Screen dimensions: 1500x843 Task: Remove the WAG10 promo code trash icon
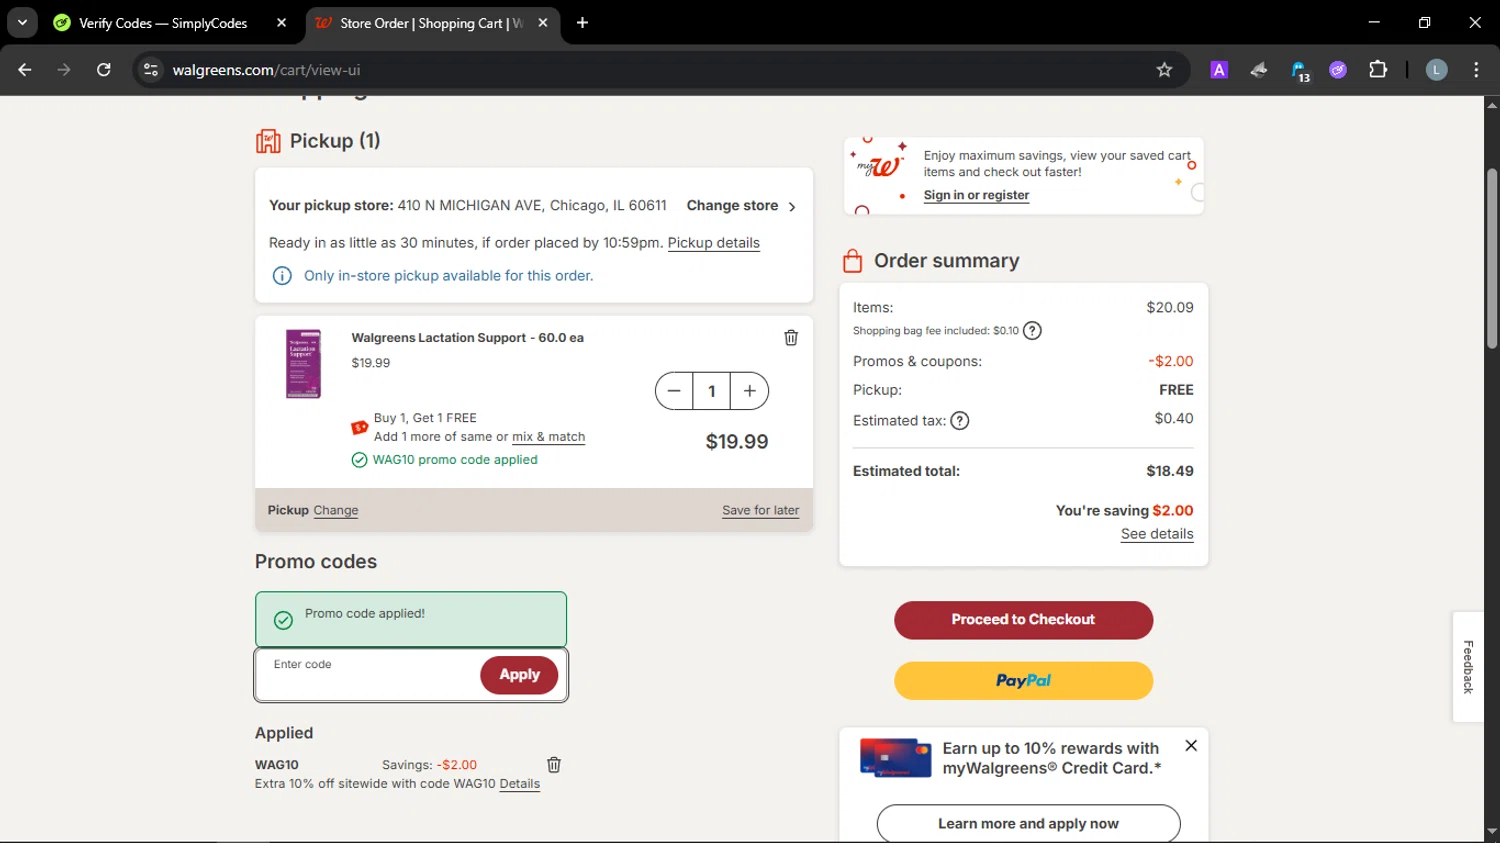(554, 765)
